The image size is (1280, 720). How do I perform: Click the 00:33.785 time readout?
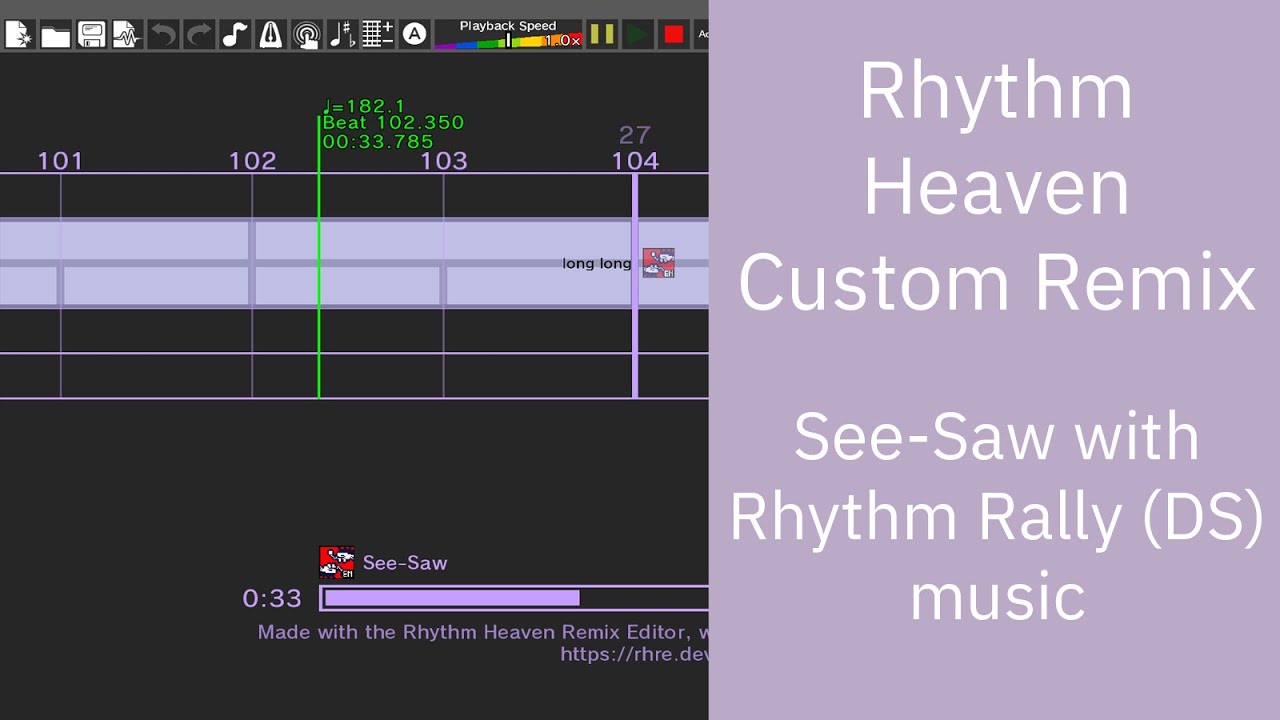coord(378,141)
